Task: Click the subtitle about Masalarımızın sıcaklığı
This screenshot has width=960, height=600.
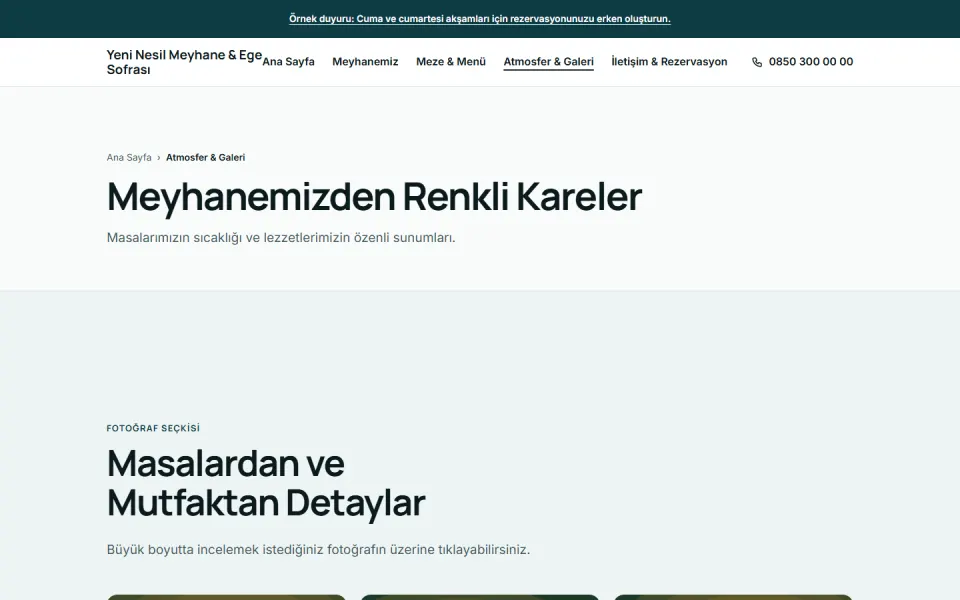Action: [x=281, y=238]
